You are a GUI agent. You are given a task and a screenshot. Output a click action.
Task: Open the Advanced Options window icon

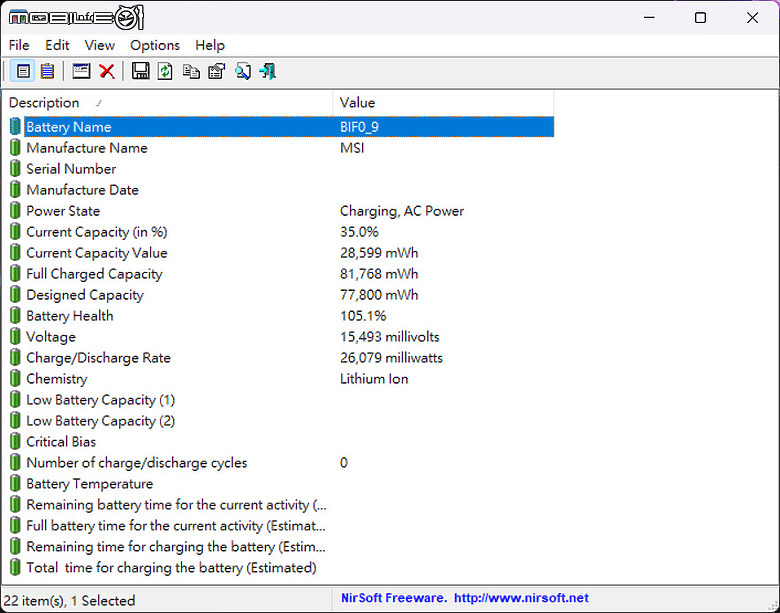[x=81, y=71]
